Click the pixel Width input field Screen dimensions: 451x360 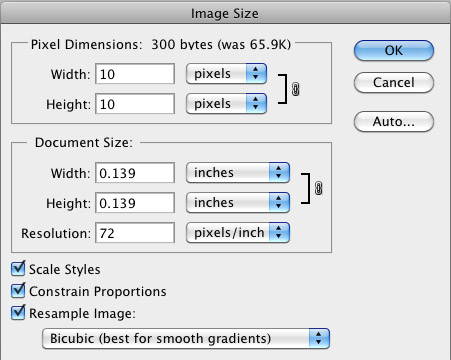pos(135,74)
